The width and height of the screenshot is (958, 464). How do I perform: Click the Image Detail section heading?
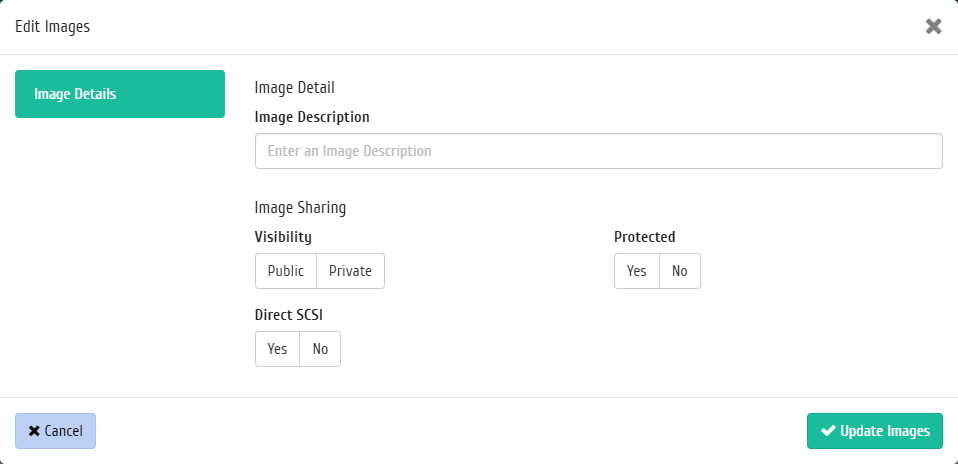(294, 87)
